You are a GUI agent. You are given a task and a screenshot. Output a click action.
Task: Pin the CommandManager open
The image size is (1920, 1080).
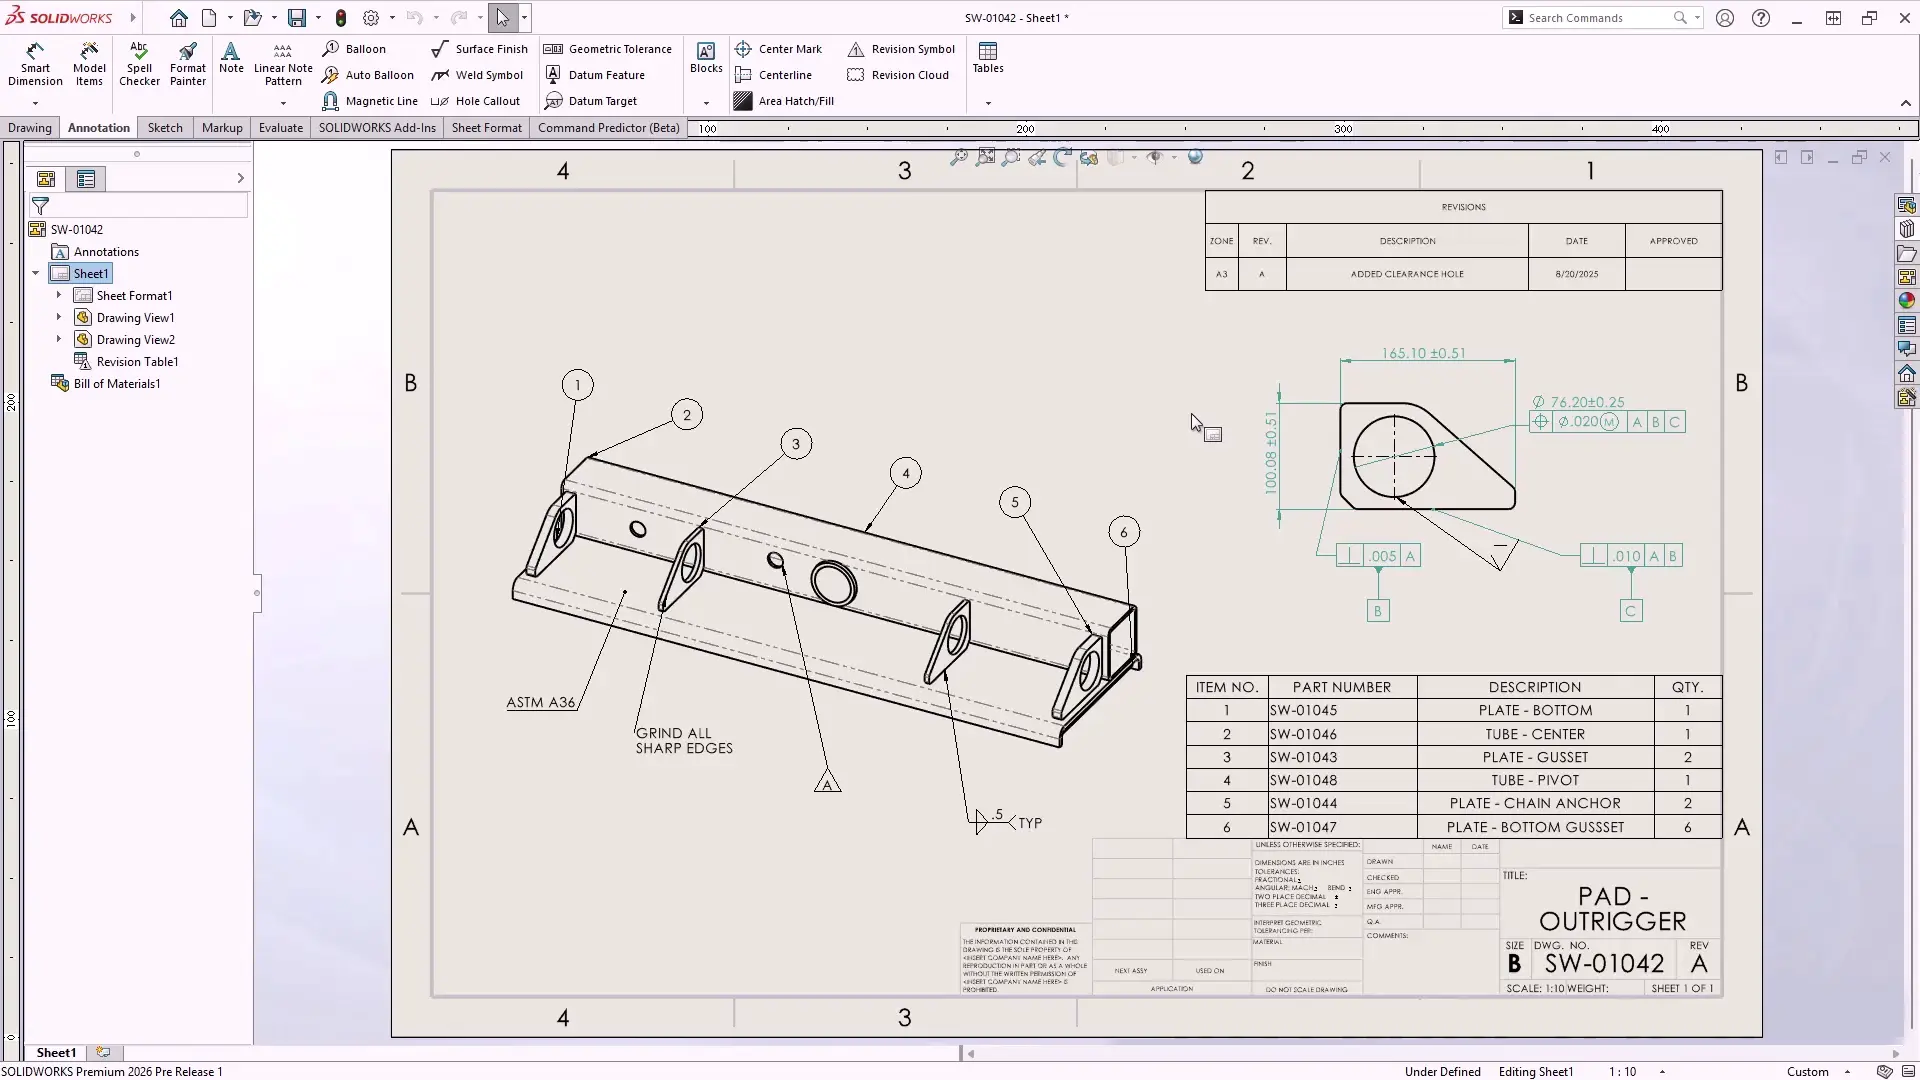click(1905, 102)
